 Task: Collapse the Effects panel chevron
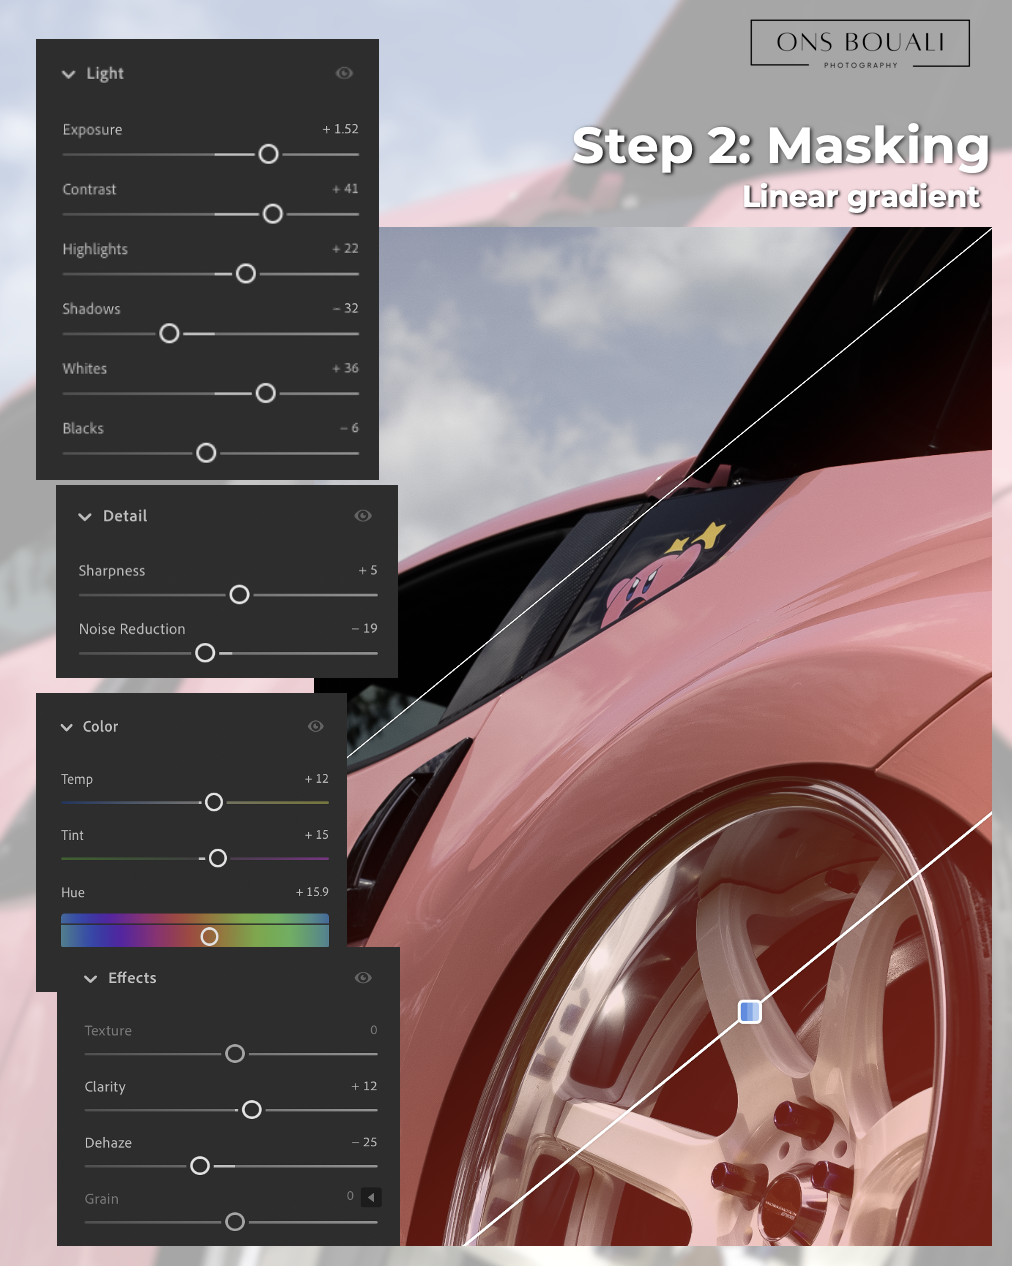[x=91, y=979]
